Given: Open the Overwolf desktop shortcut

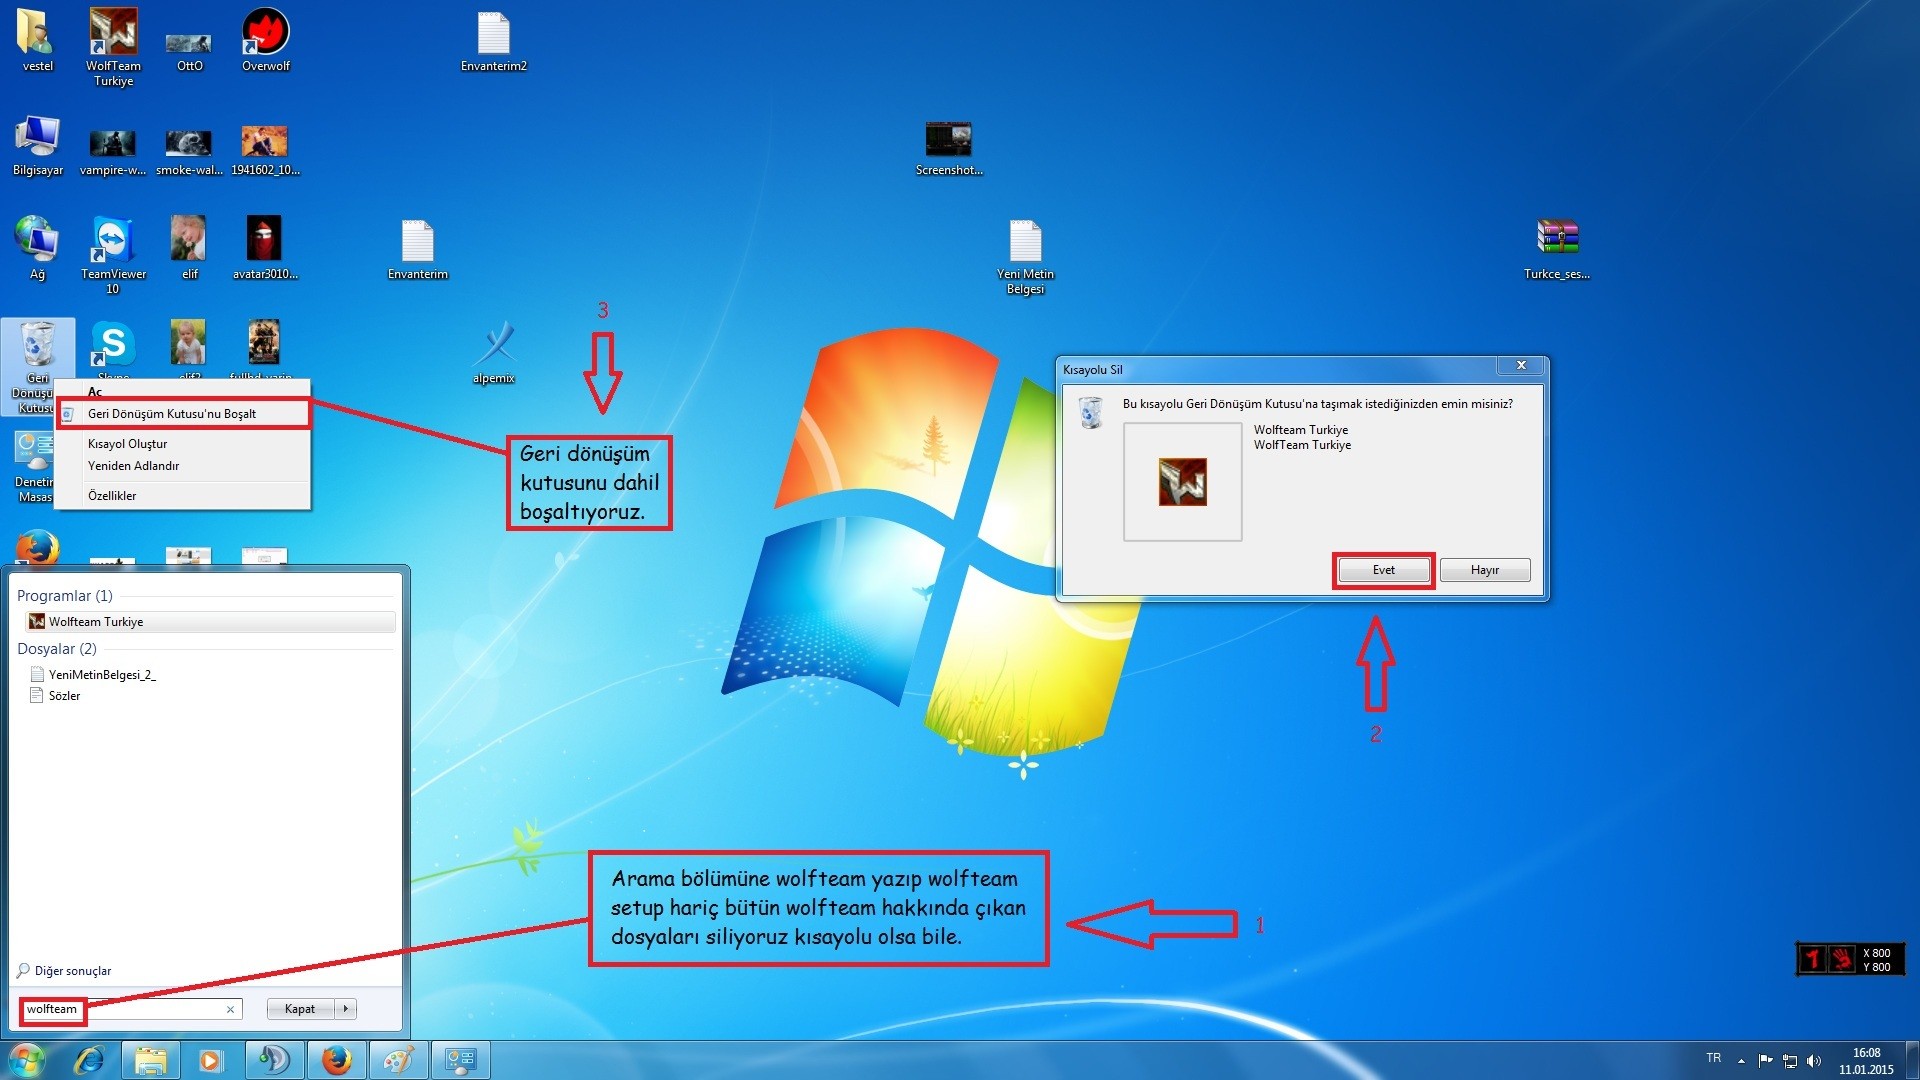Looking at the screenshot, I should click(x=266, y=40).
